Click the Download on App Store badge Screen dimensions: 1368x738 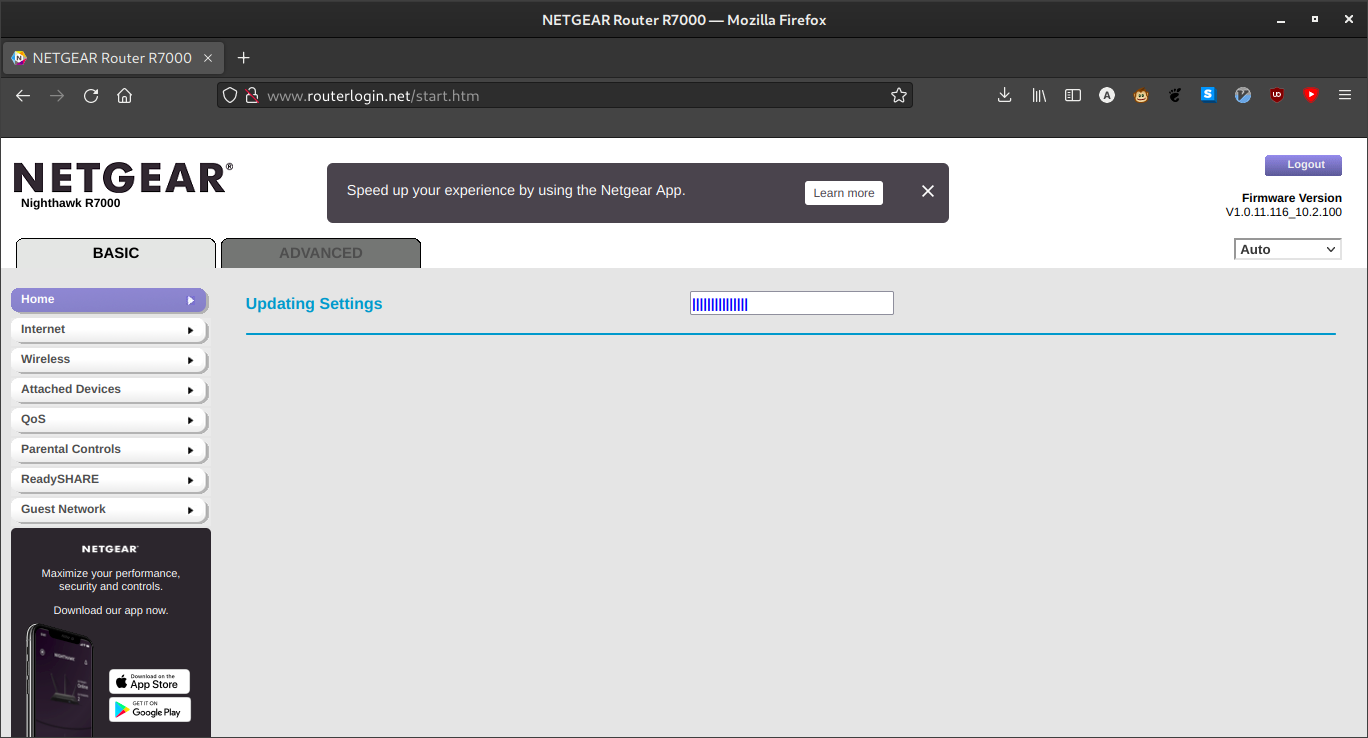point(149,682)
